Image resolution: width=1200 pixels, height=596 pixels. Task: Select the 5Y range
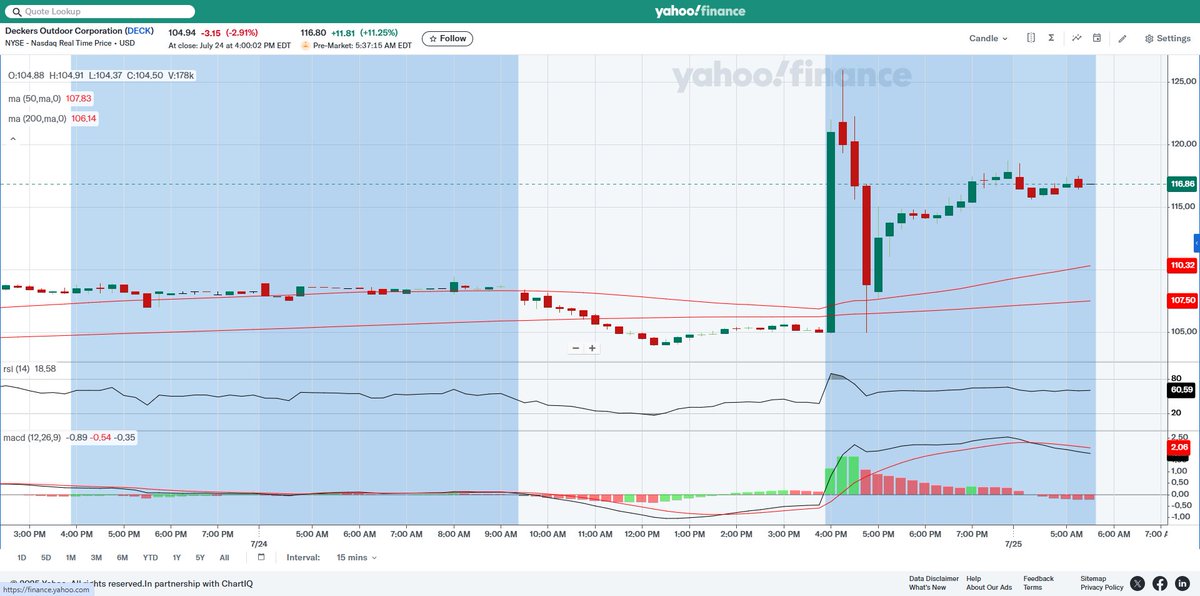200,557
